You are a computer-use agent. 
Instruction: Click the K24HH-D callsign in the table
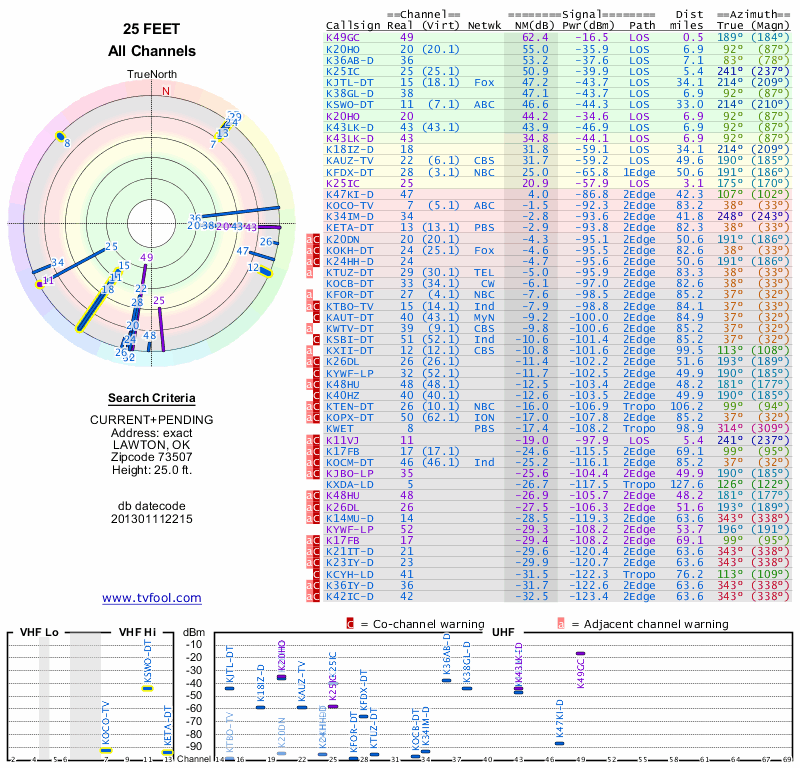350,262
